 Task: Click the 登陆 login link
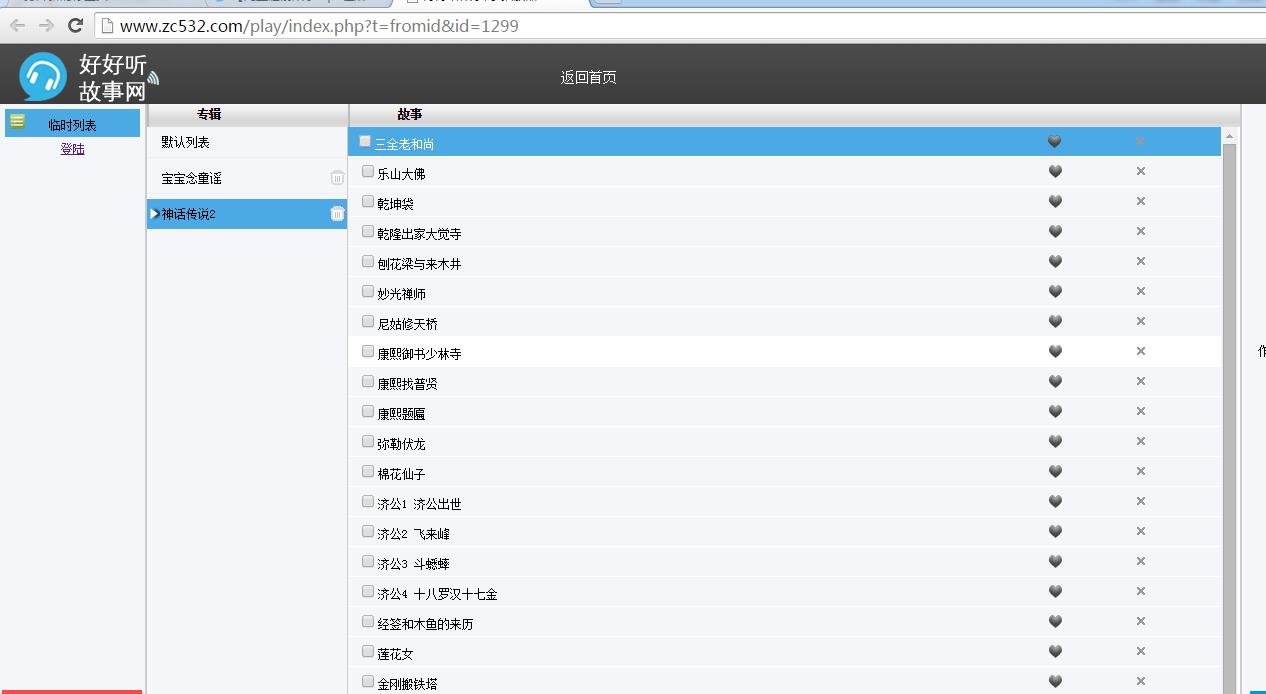[x=72, y=149]
